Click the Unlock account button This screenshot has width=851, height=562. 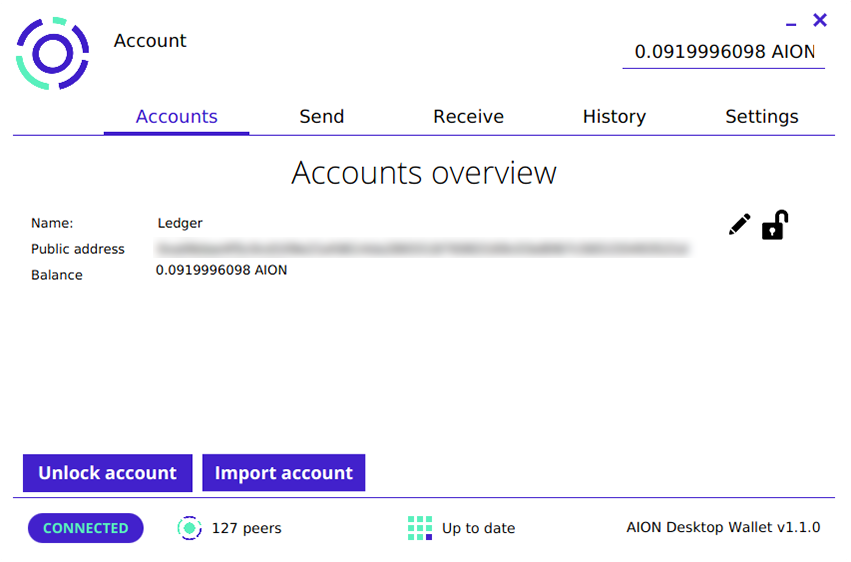pos(107,473)
